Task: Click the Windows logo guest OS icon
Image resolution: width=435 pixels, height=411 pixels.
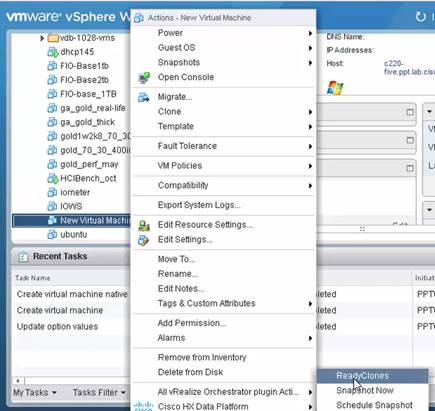Action: tap(335, 88)
